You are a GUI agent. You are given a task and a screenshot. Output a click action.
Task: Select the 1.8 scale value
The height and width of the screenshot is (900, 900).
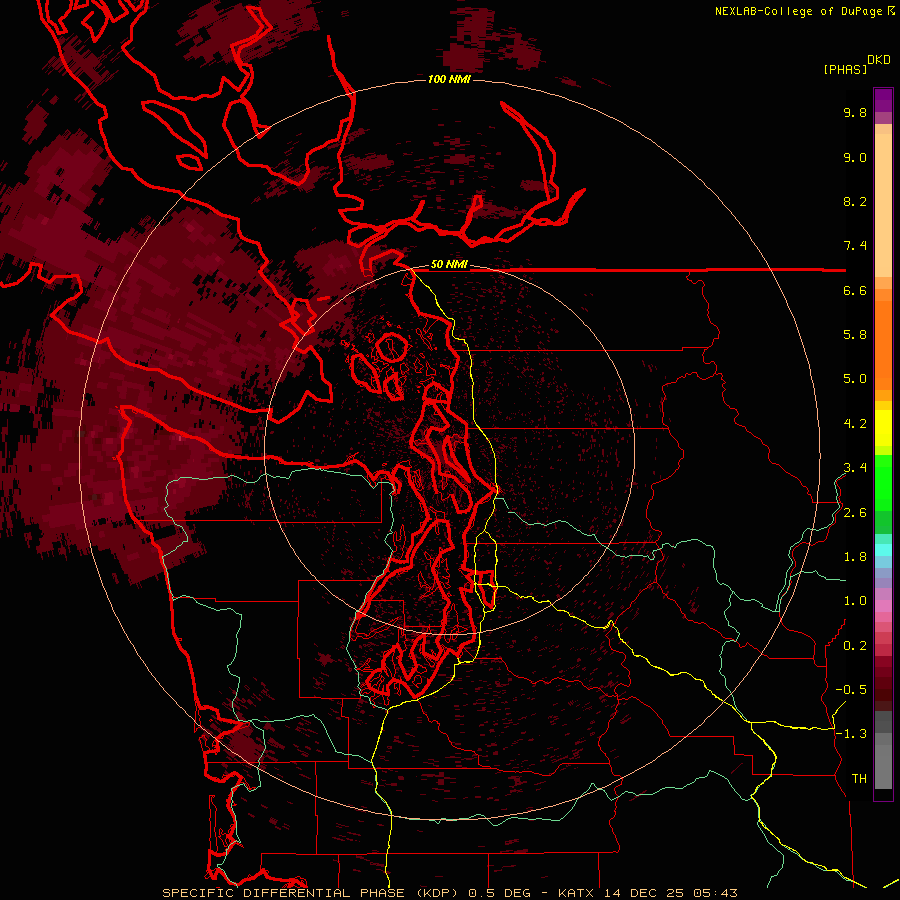pos(855,557)
